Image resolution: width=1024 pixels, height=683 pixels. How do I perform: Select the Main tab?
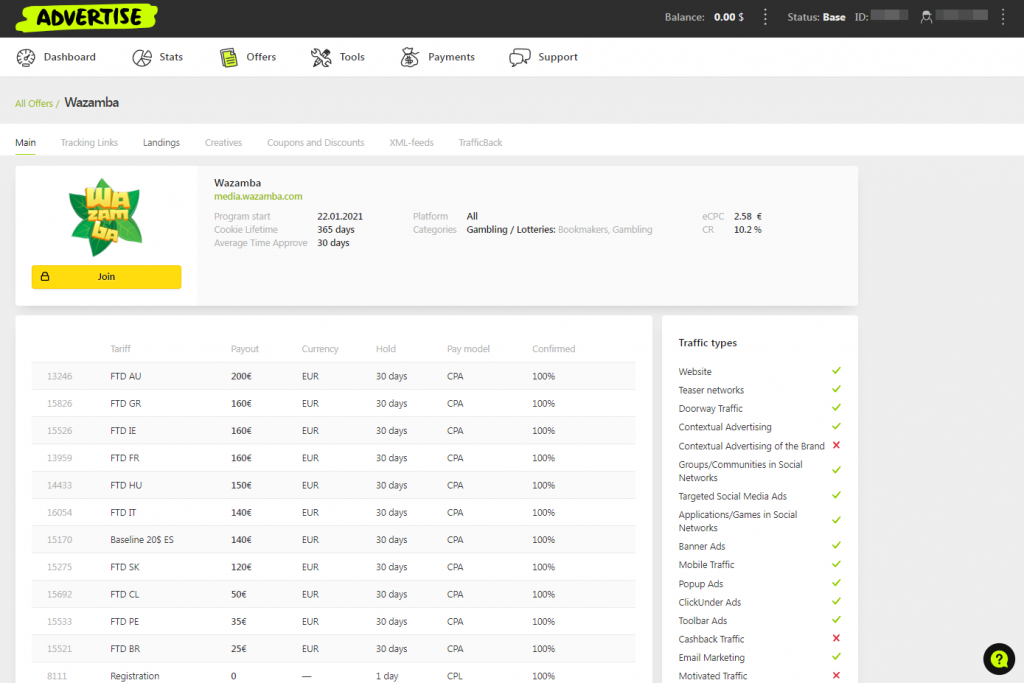(25, 142)
